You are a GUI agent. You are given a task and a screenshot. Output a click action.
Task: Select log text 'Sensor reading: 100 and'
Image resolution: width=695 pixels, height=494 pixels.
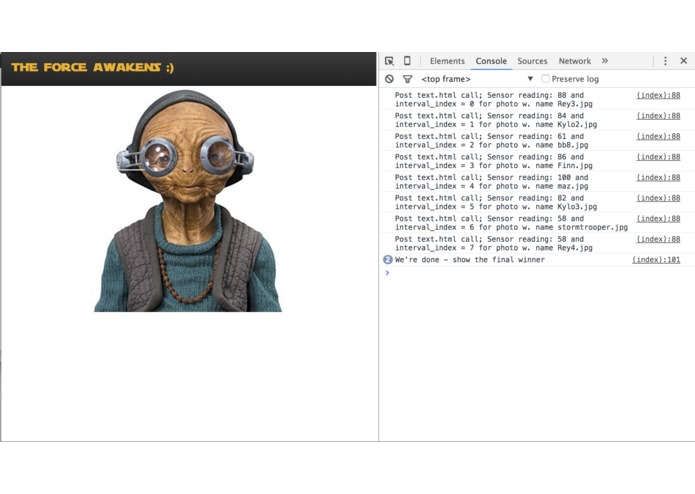(538, 177)
